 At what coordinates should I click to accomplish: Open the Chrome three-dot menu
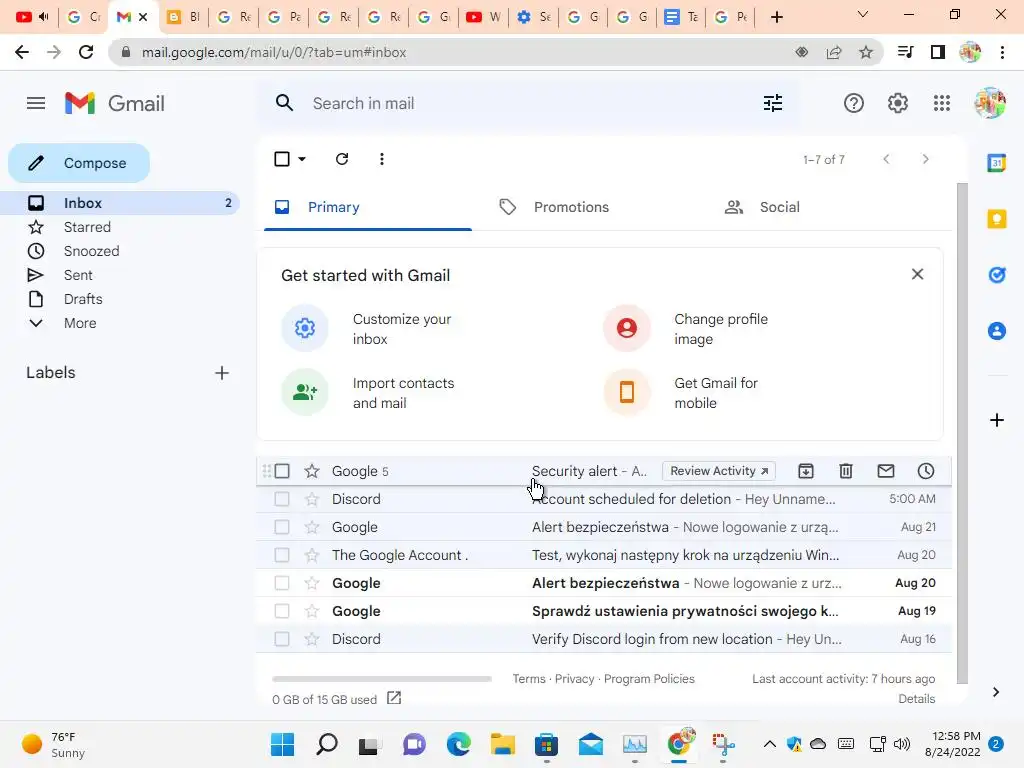(1002, 52)
